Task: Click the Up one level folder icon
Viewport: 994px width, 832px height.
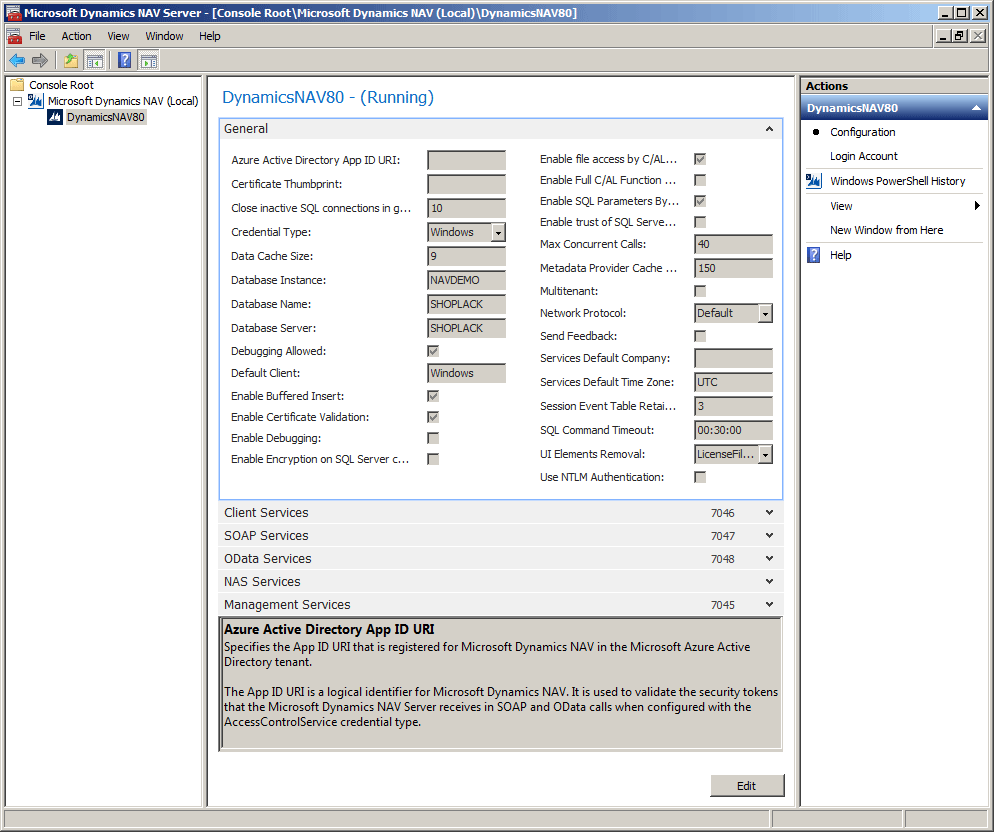Action: [70, 60]
